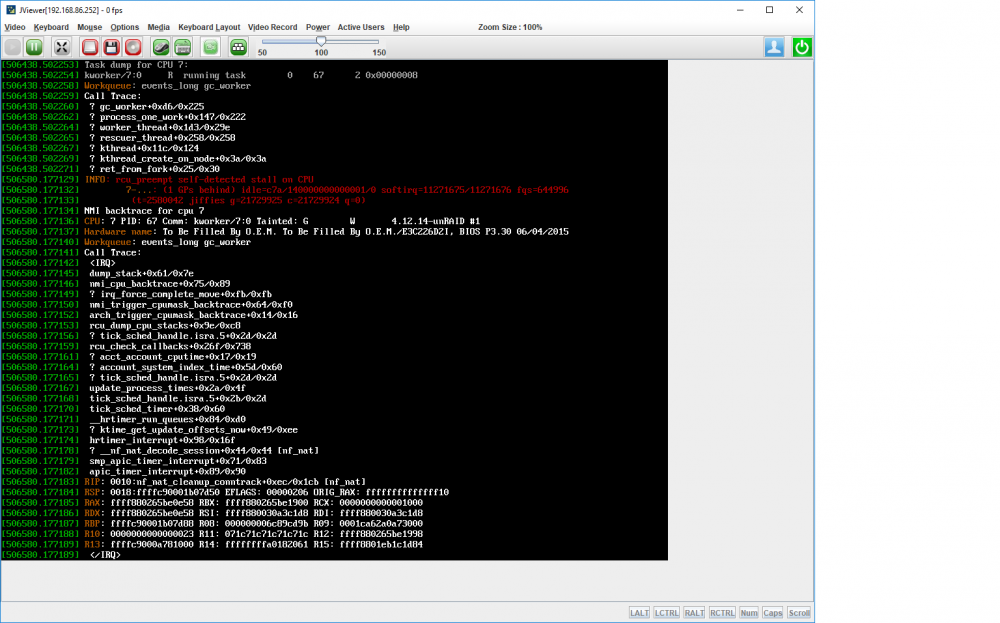Screen dimensions: 1000x623
Task: Click the green power button icon
Action: [x=802, y=47]
